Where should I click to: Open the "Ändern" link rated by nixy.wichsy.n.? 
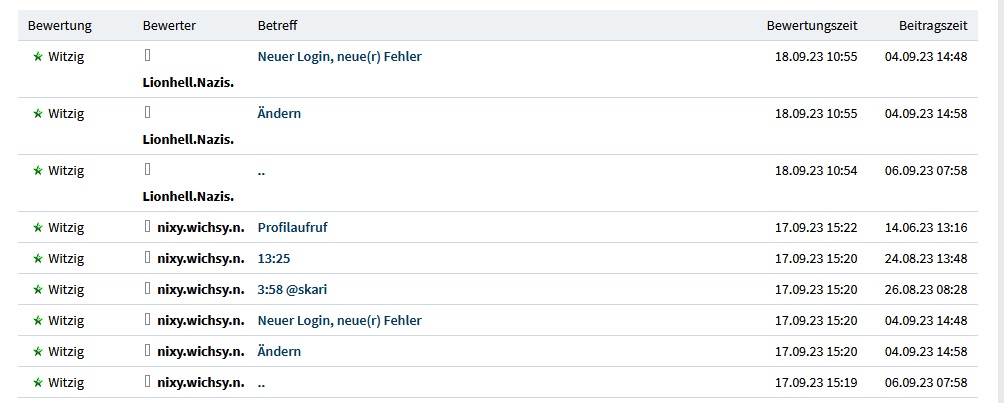[279, 352]
